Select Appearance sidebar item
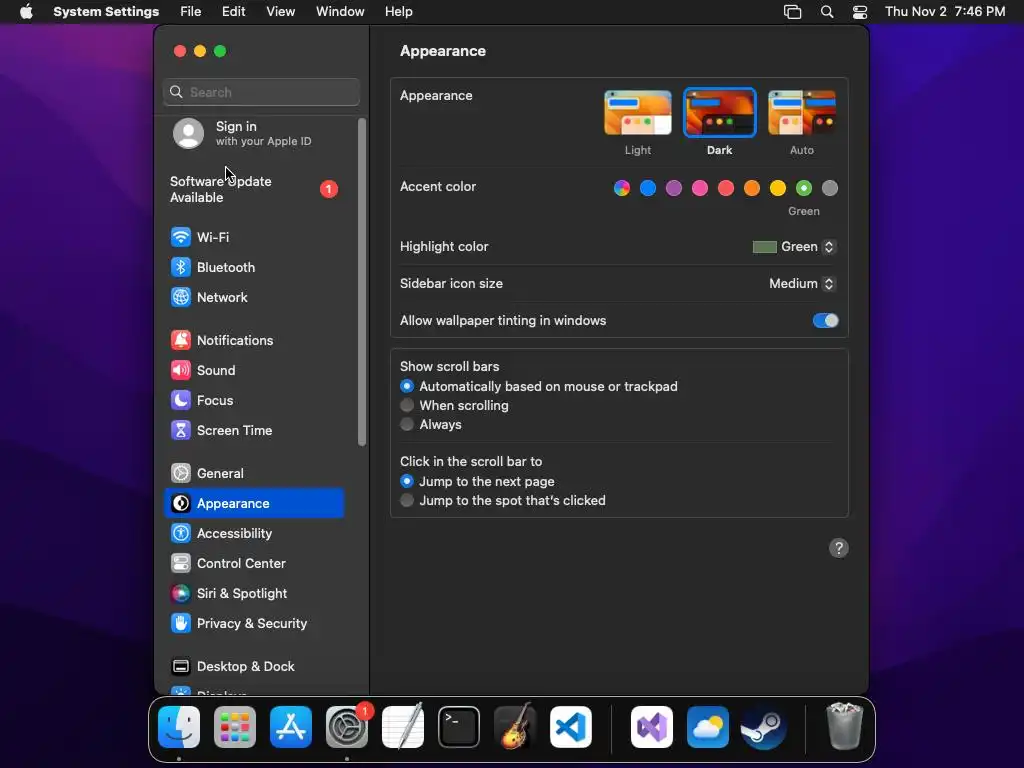The height and width of the screenshot is (768, 1024). [255, 504]
